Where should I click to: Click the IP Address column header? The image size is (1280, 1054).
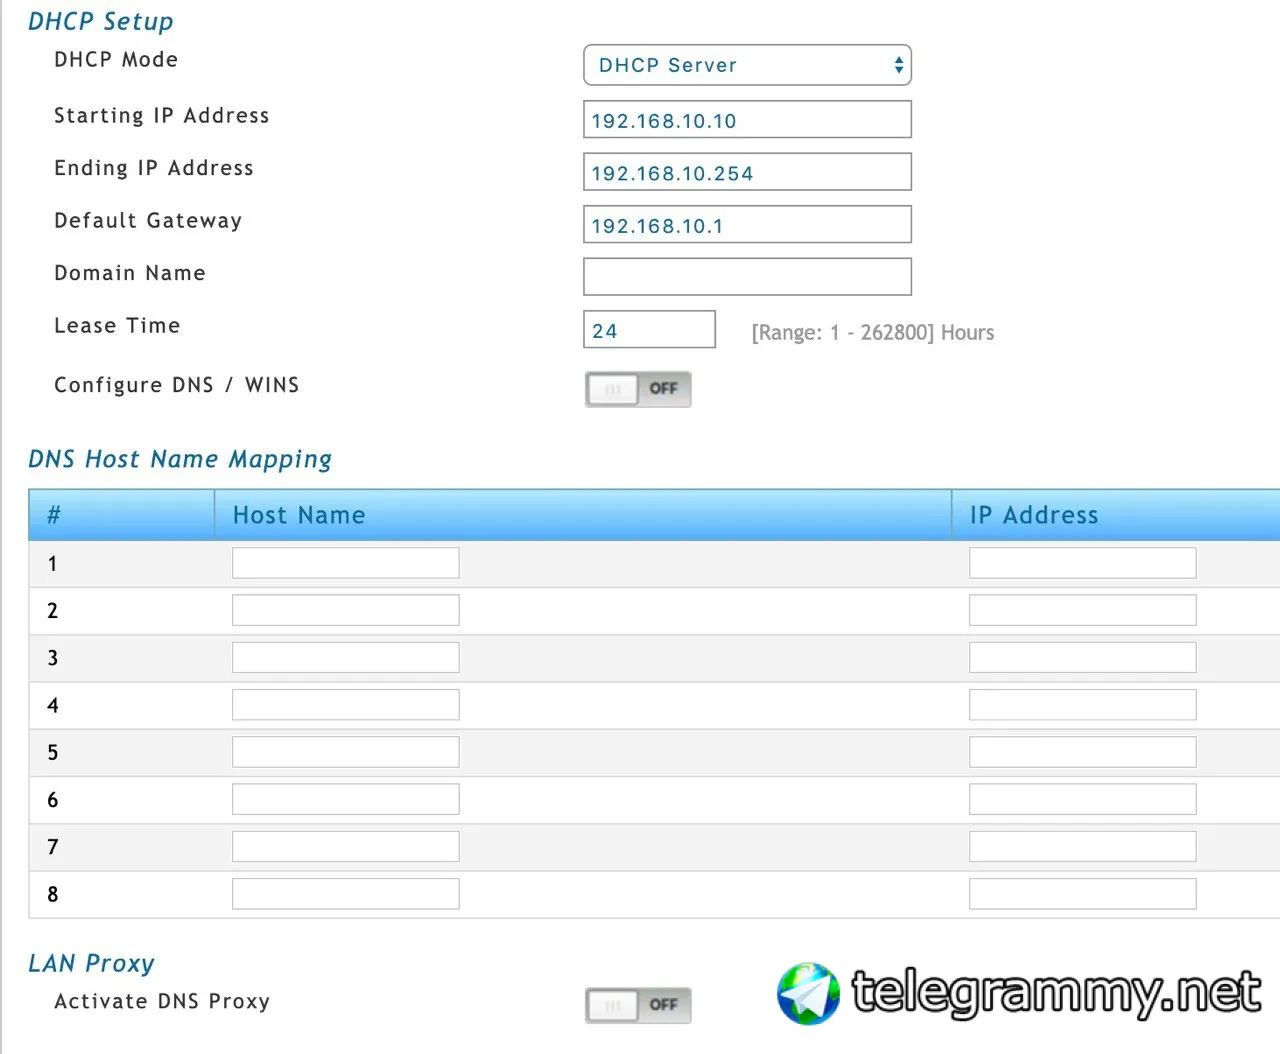(1116, 515)
